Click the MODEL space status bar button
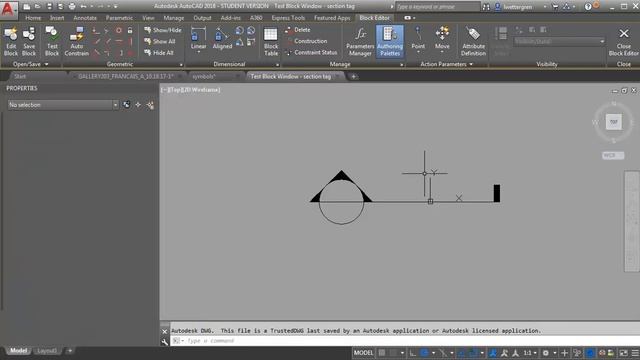Viewport: 640px width, 360px height. point(363,353)
